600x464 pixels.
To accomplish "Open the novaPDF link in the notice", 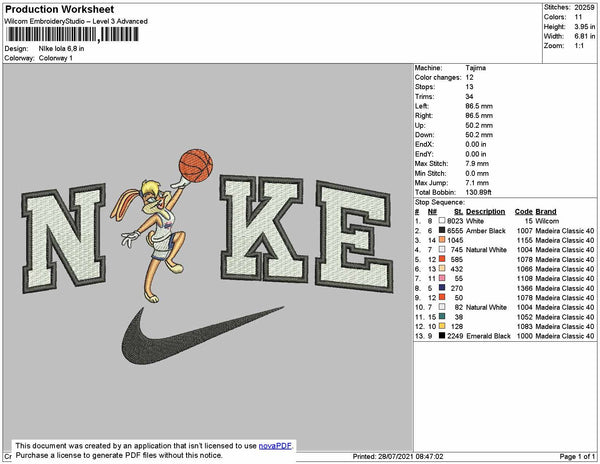I will pyautogui.click(x=275, y=446).
